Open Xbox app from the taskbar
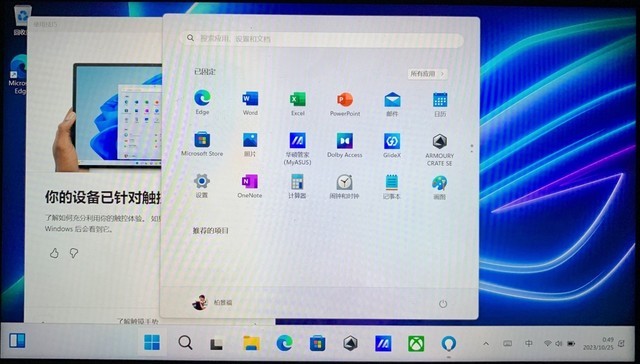 pyautogui.click(x=416, y=344)
